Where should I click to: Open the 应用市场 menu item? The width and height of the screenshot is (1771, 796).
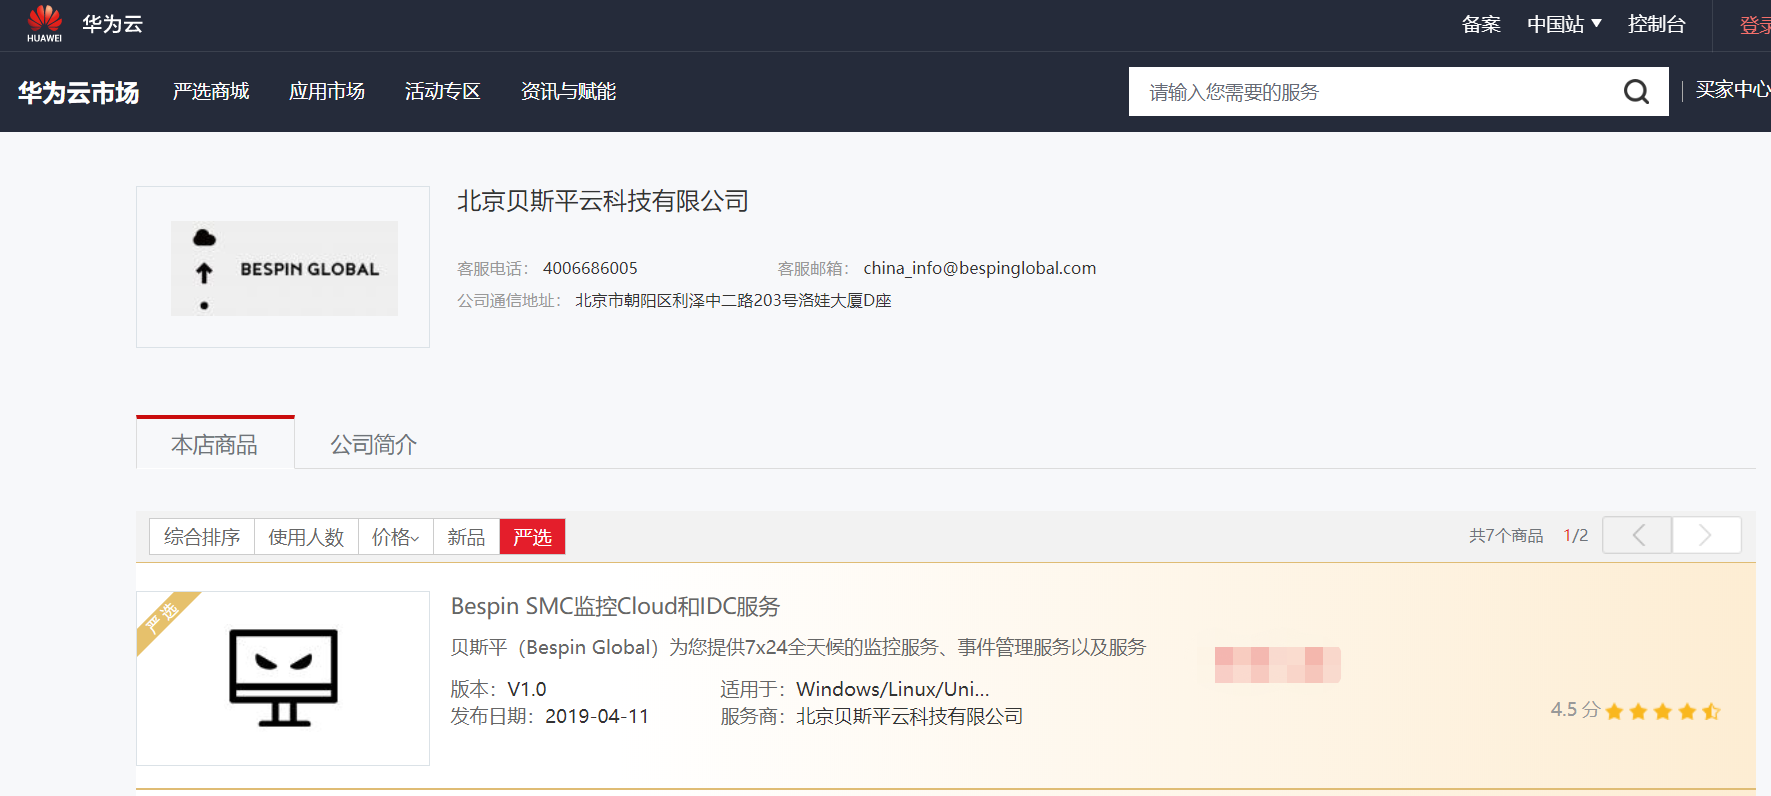click(x=327, y=92)
